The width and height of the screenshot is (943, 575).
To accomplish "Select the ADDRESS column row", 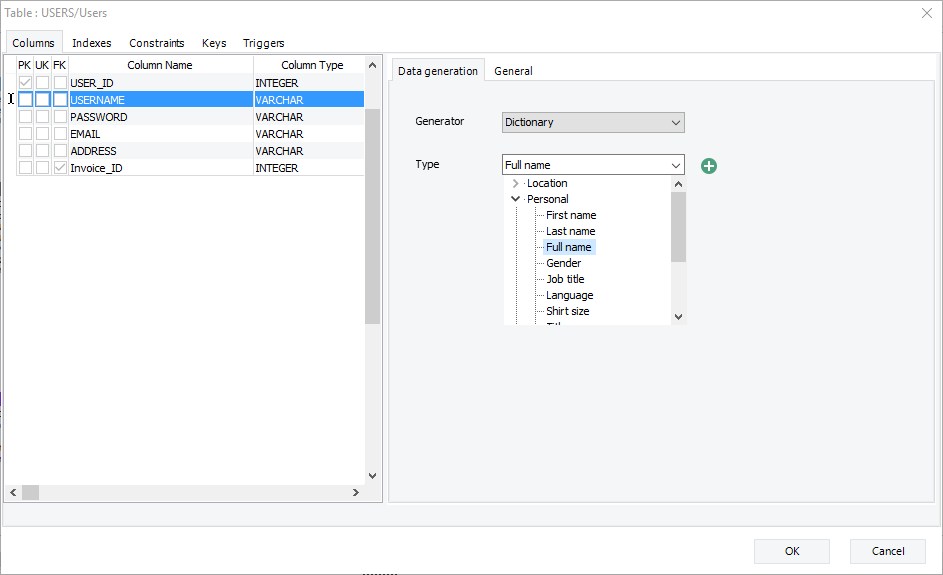I will pyautogui.click(x=93, y=151).
